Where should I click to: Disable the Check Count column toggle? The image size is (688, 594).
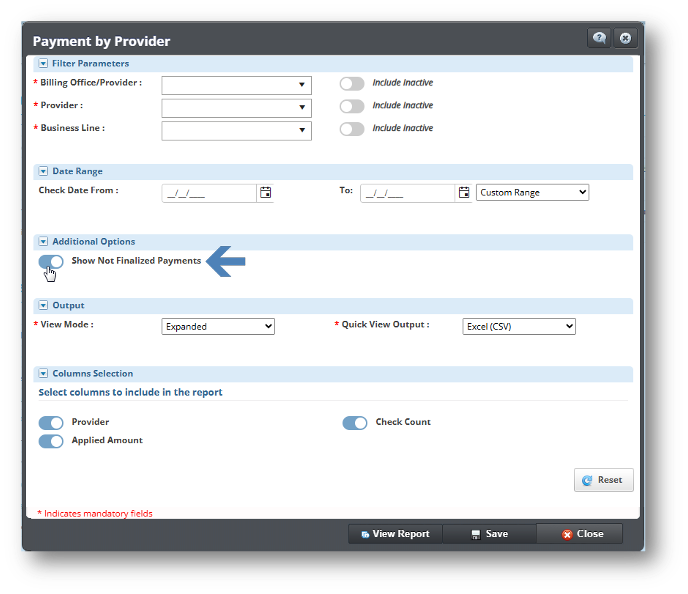click(355, 423)
